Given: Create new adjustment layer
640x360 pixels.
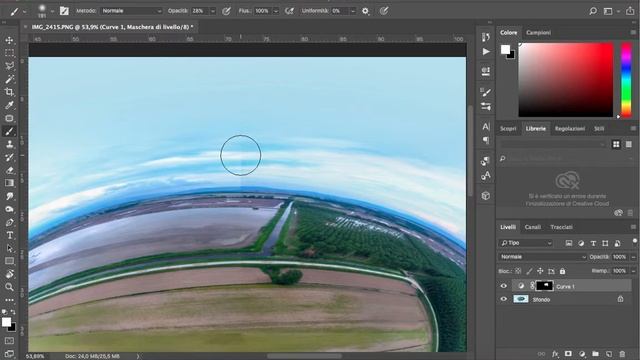Looking at the screenshot, I should click(x=582, y=354).
